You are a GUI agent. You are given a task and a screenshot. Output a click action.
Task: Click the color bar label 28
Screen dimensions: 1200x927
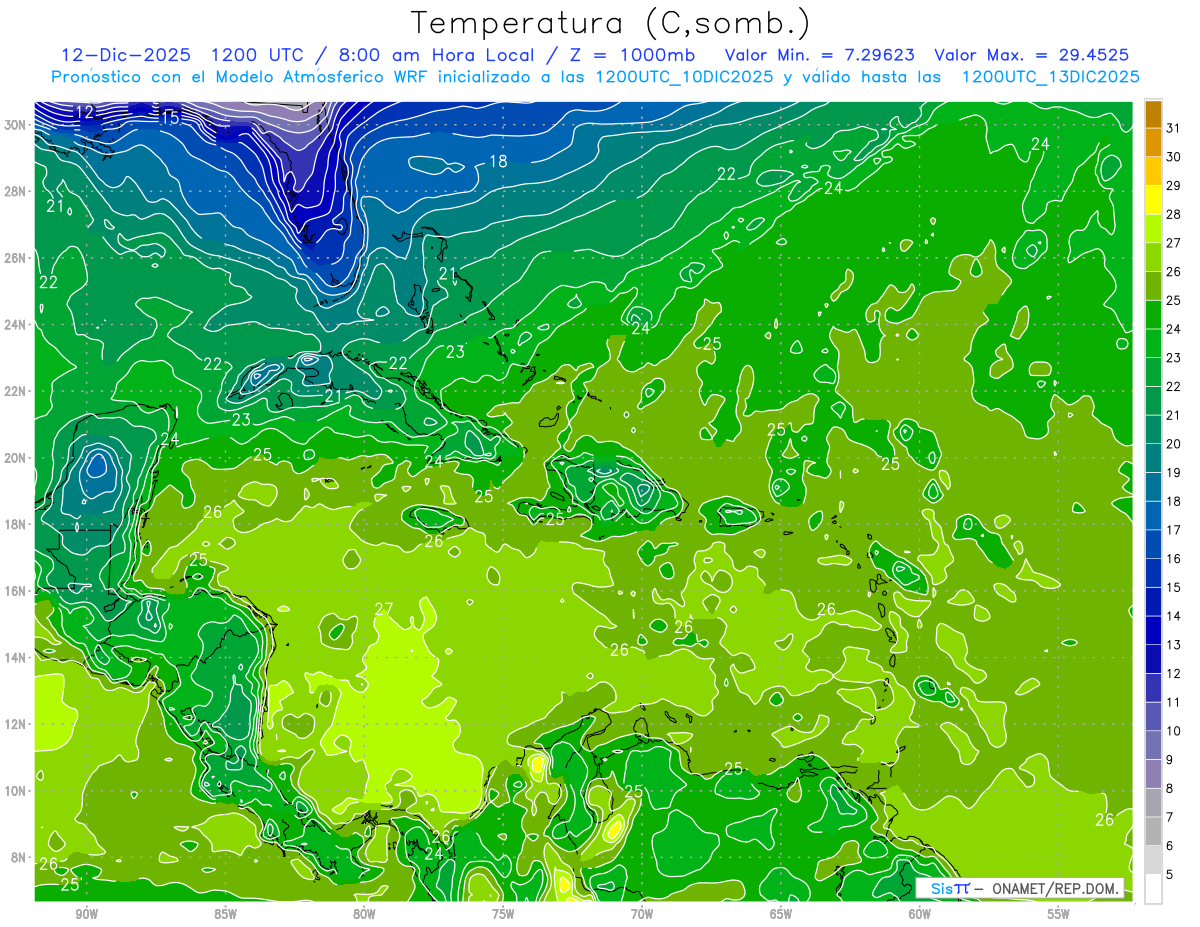click(x=1174, y=214)
